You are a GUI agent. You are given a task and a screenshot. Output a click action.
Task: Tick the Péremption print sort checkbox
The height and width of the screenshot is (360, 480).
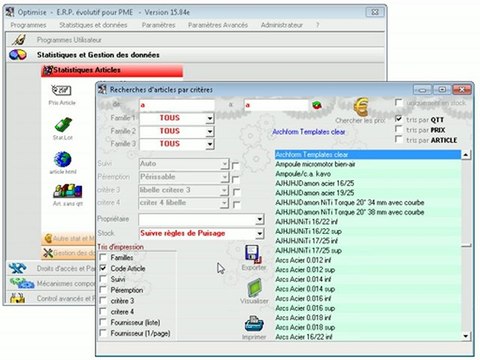(103, 290)
